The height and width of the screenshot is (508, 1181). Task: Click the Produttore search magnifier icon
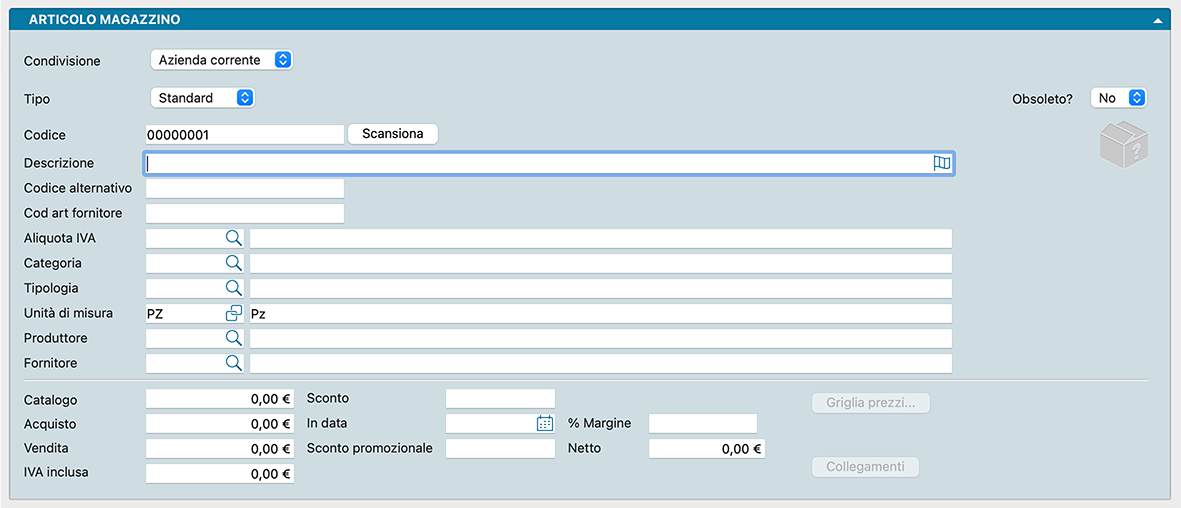click(x=233, y=338)
